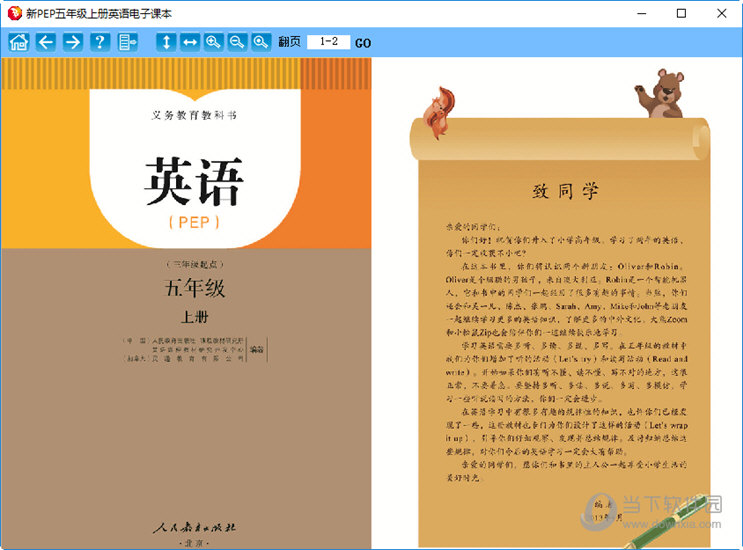743x550 pixels.
Task: Fit page to height icon
Action: 166,42
